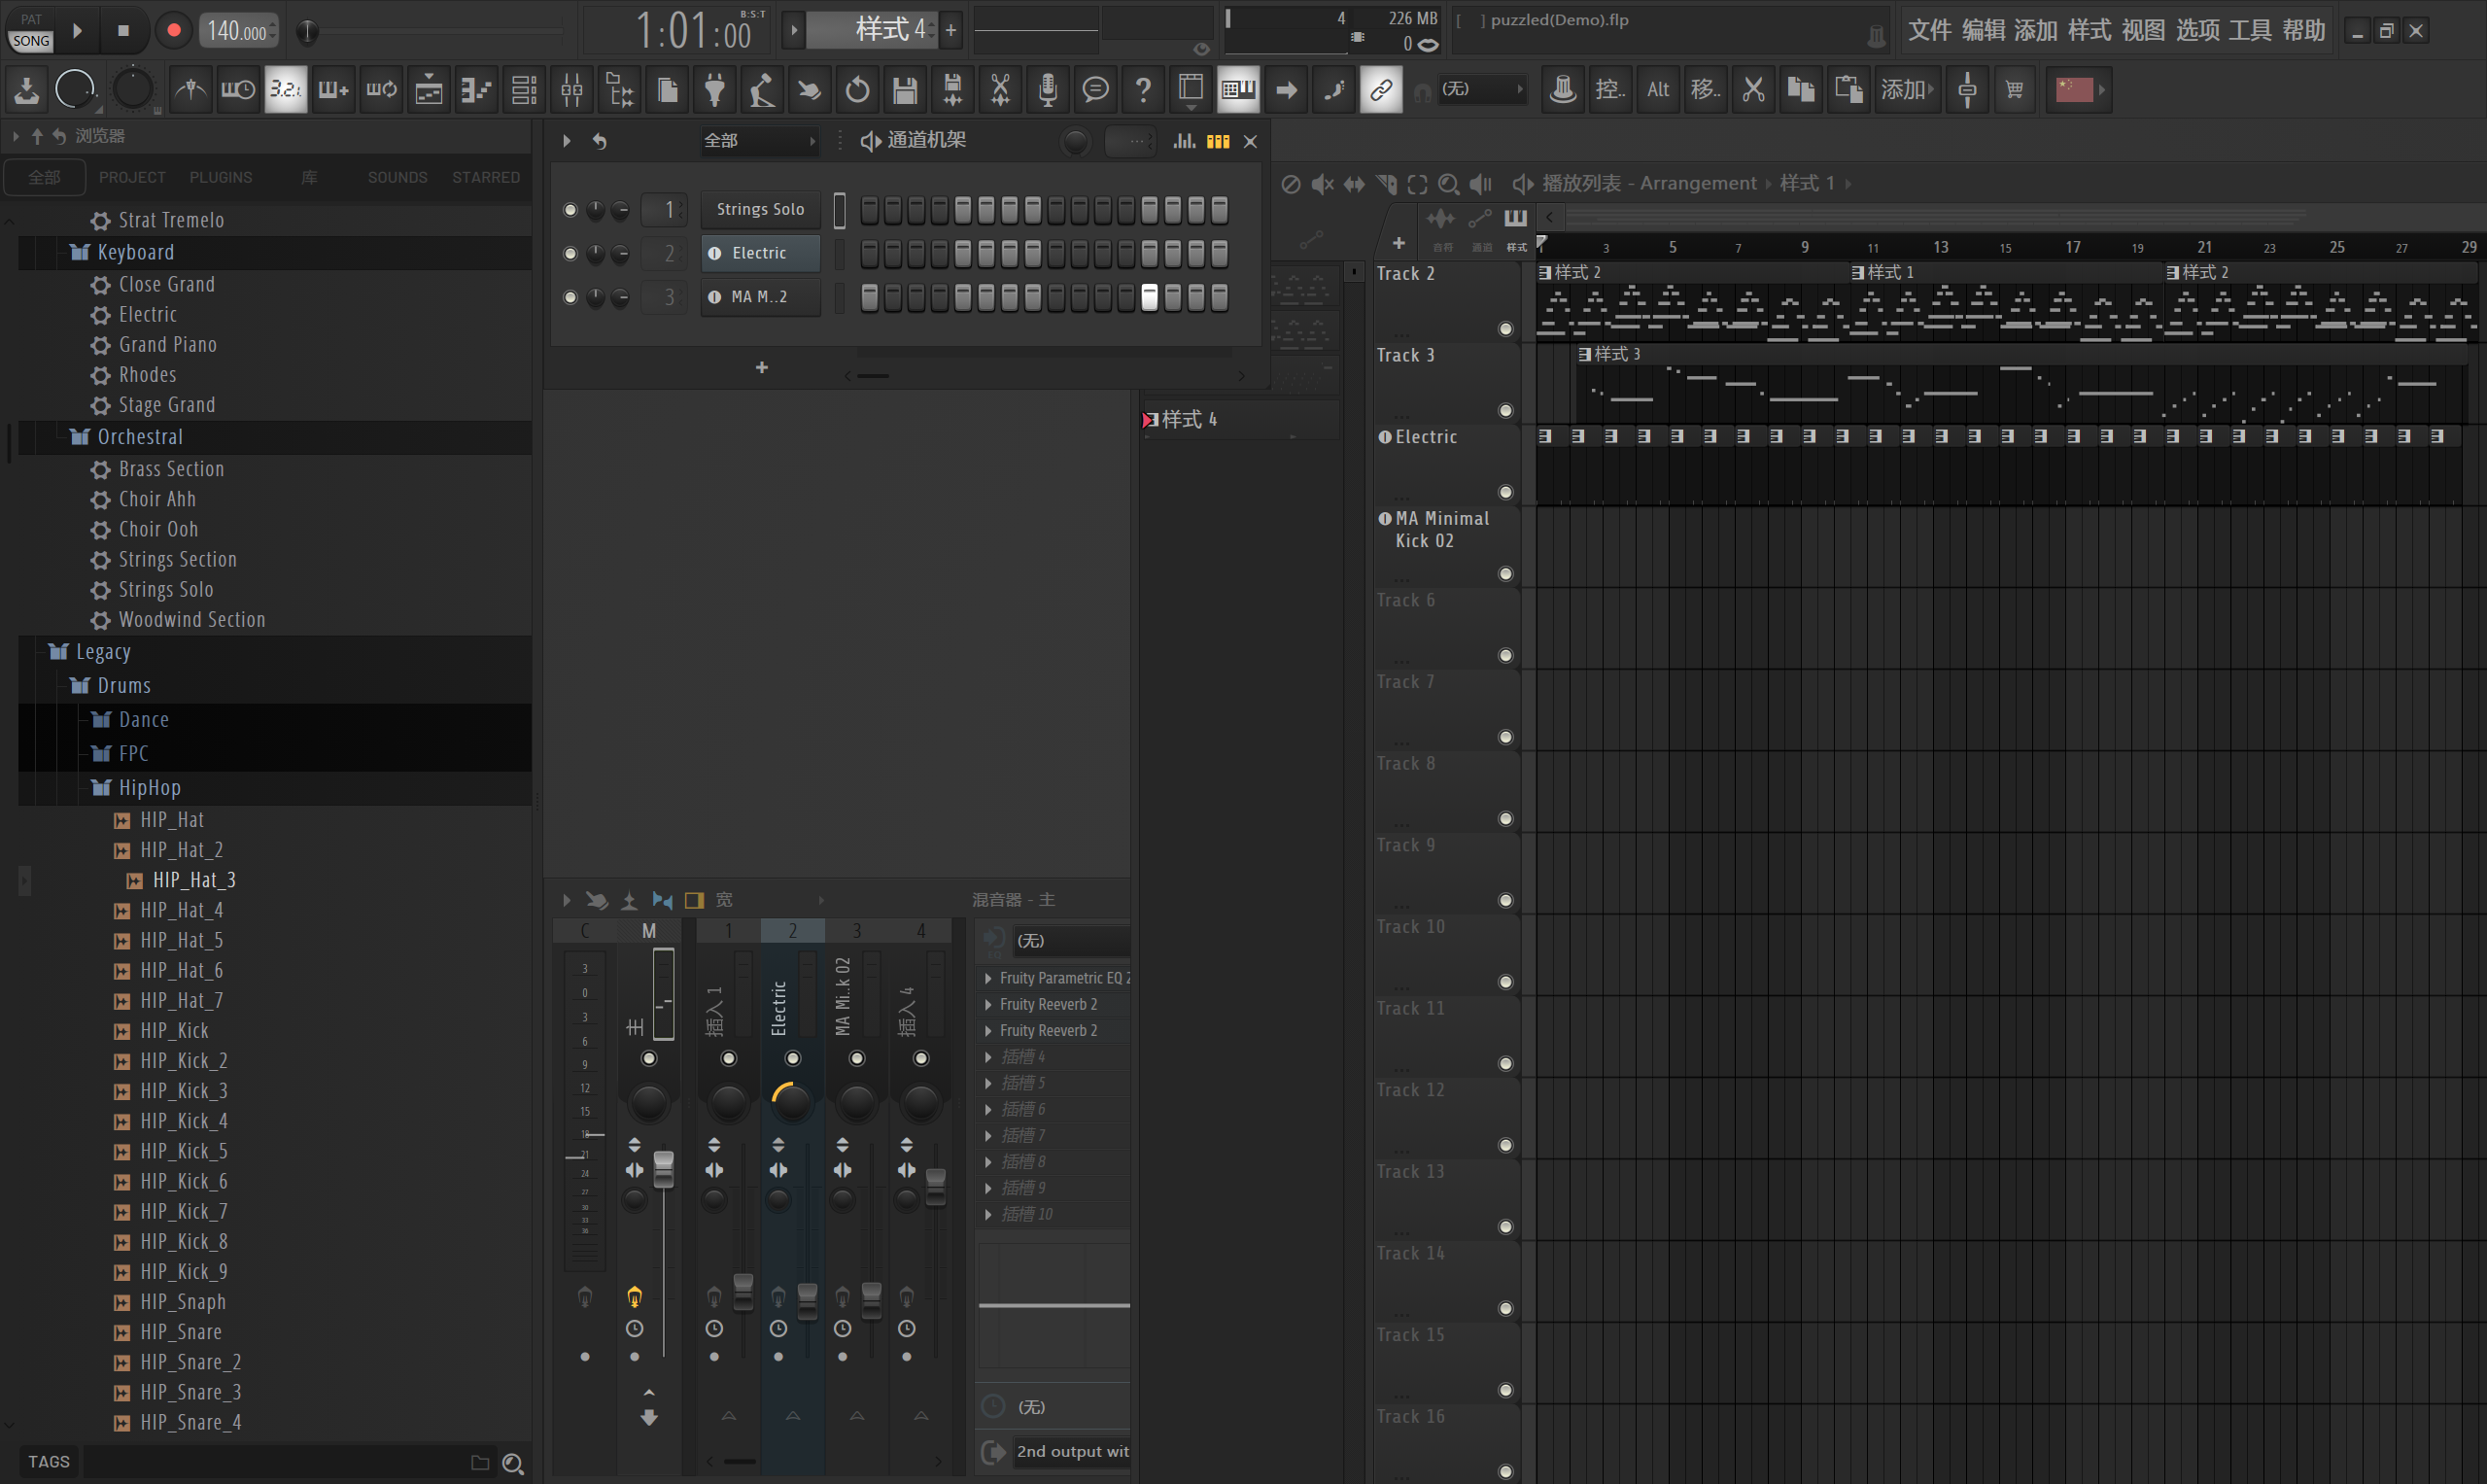The width and height of the screenshot is (2487, 1484).
Task: Click the microphone recording icon
Action: point(1047,90)
